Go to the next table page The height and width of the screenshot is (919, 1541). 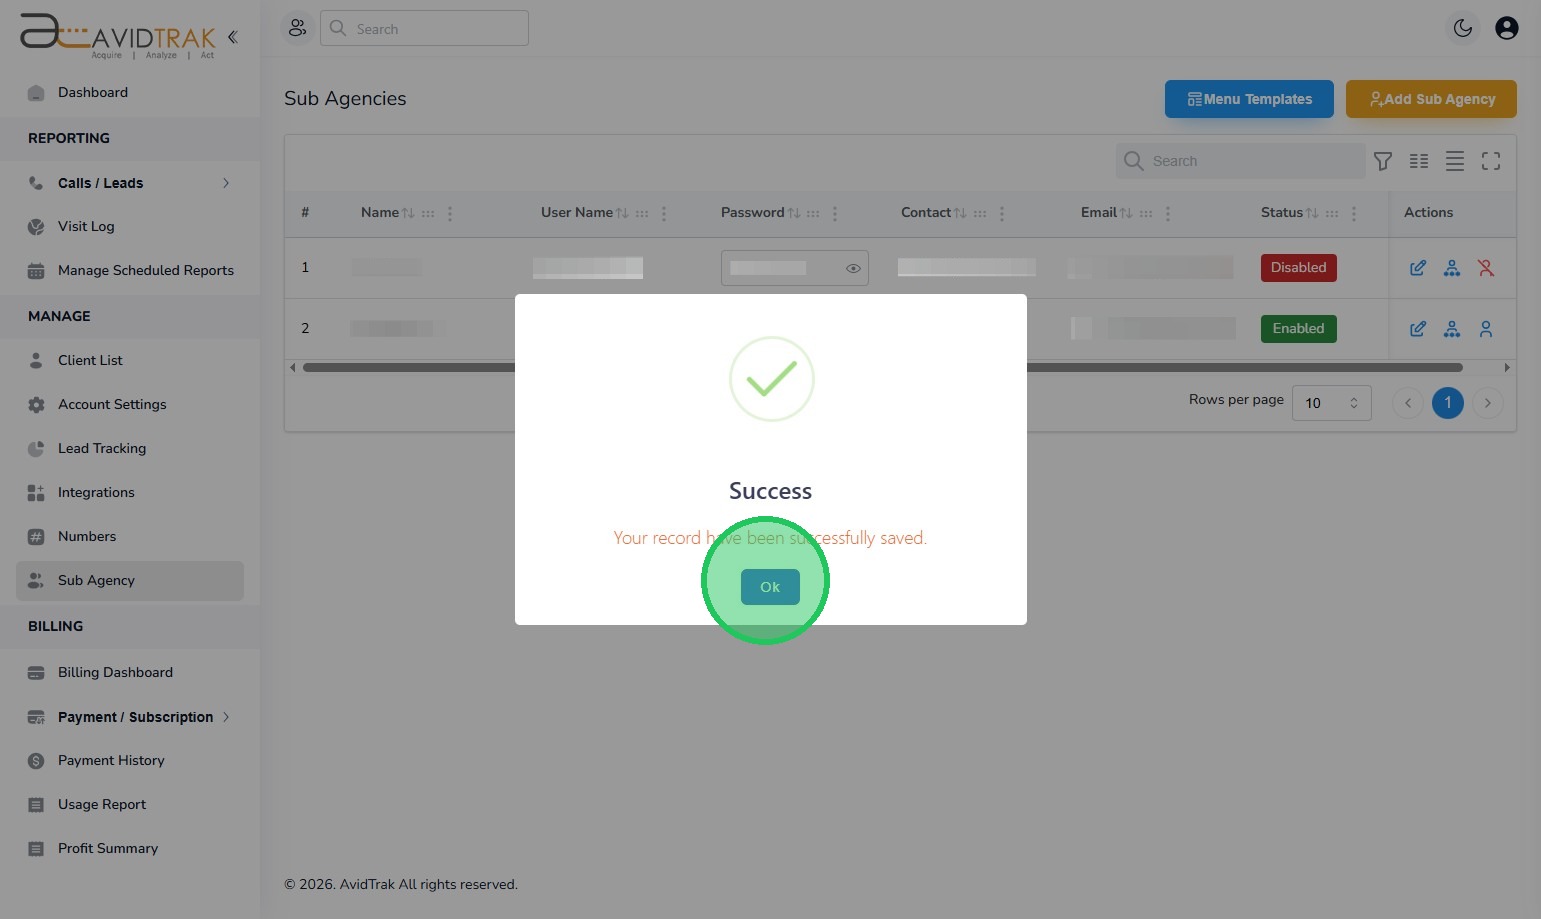[x=1488, y=403]
